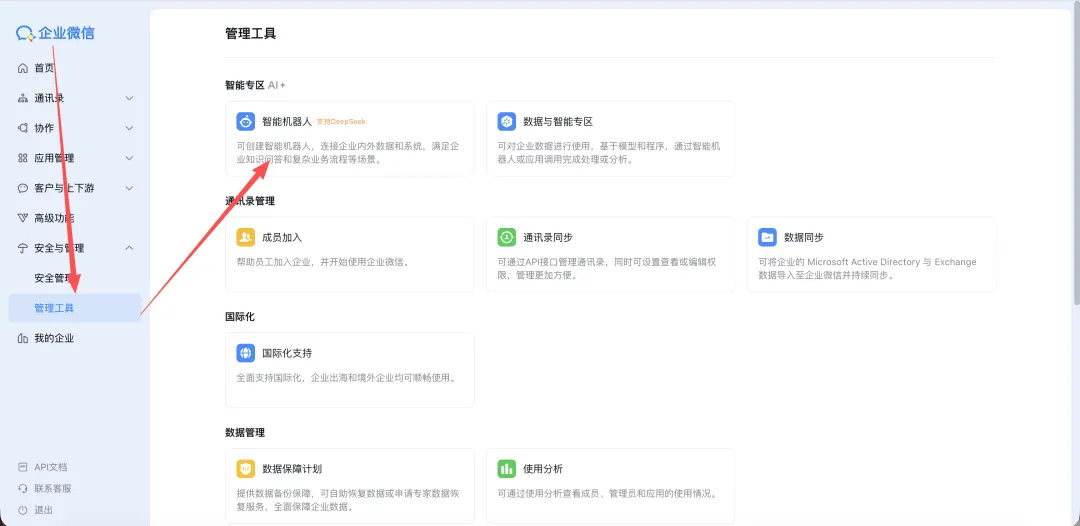Click the 高级功能 icon

23,218
